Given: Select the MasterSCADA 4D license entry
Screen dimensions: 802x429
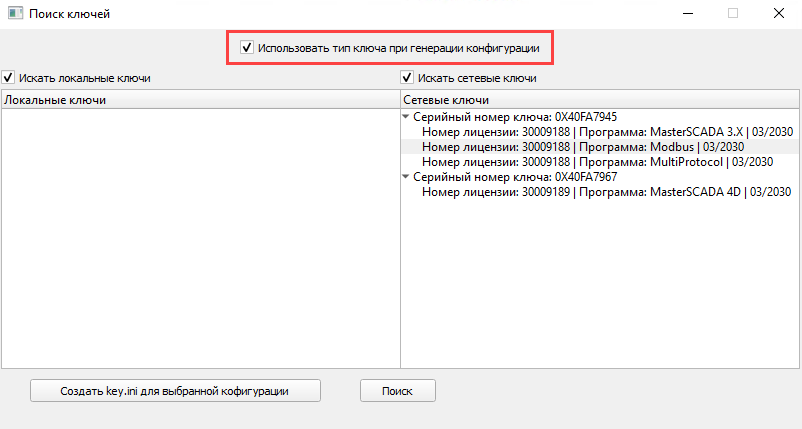Looking at the screenshot, I should pos(607,192).
